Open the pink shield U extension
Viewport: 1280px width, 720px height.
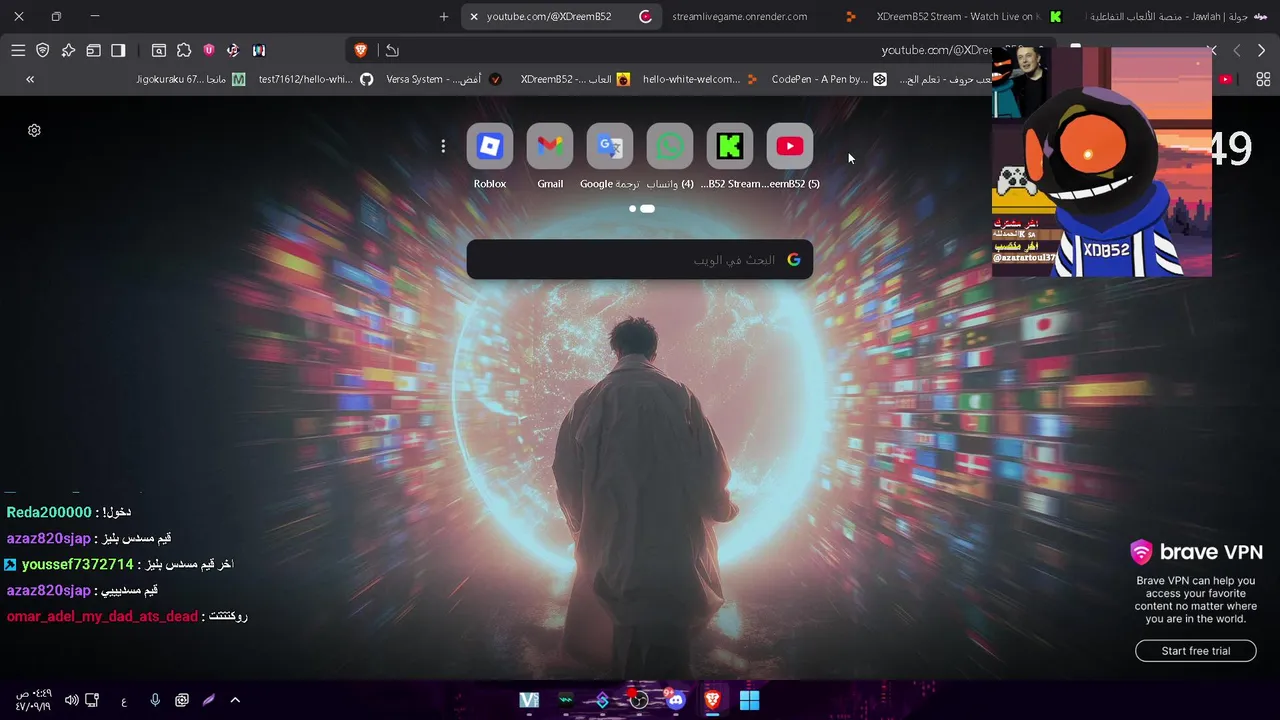209,50
